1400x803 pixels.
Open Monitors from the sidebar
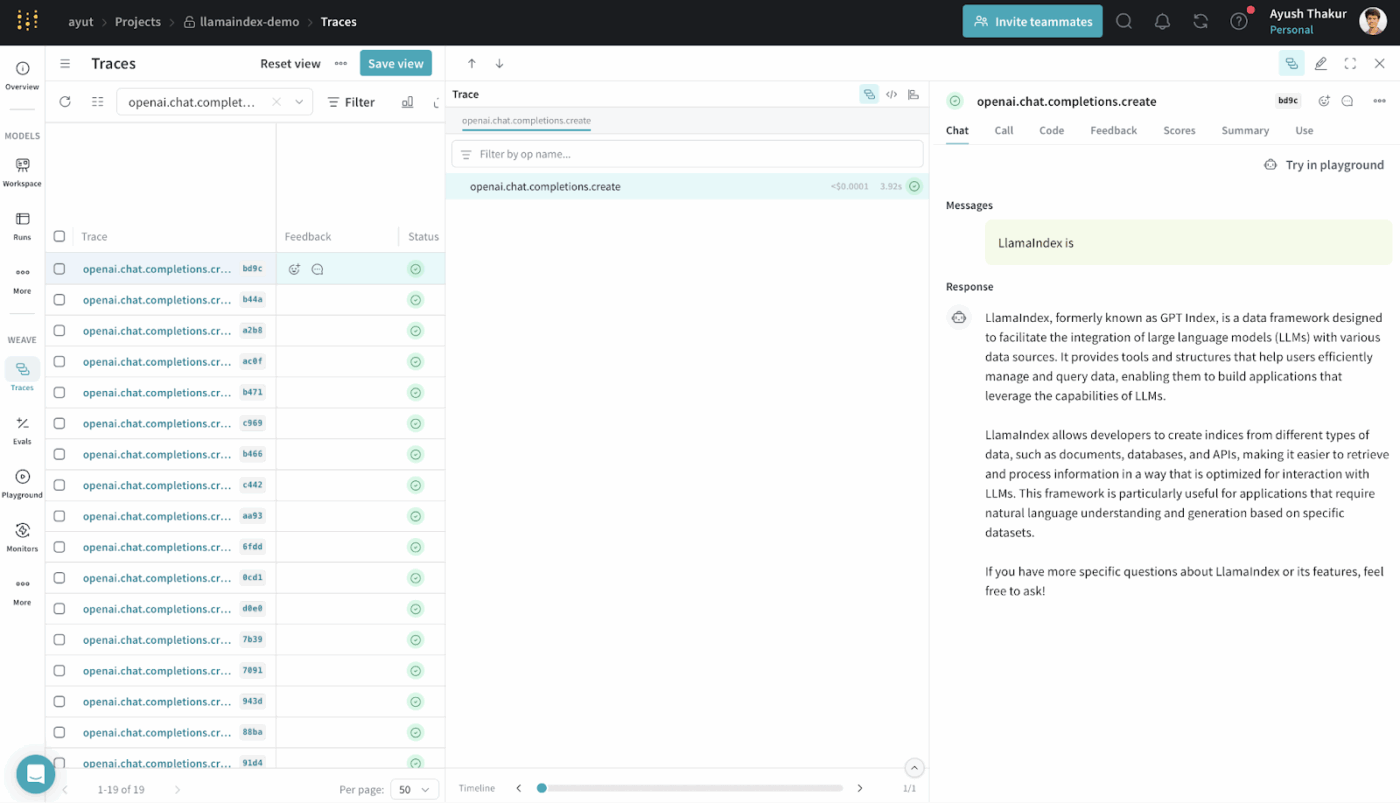(x=22, y=533)
